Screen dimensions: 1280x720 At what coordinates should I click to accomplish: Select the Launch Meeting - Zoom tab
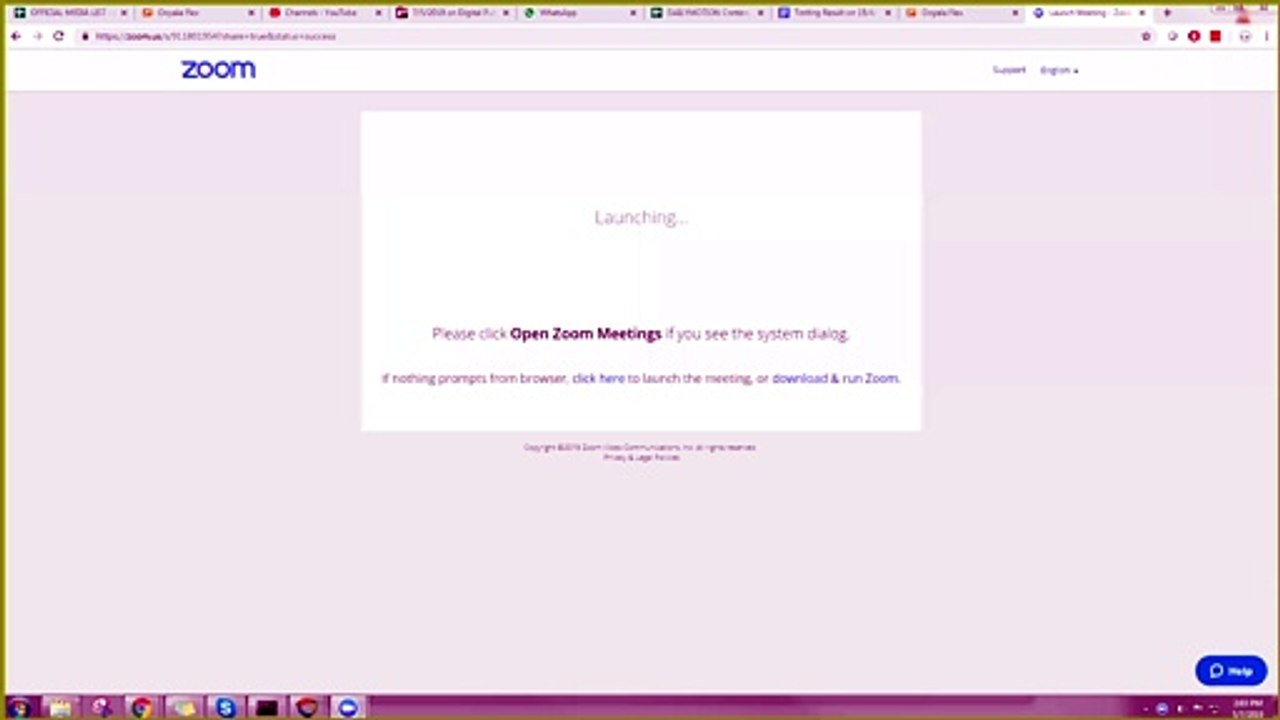(1088, 13)
